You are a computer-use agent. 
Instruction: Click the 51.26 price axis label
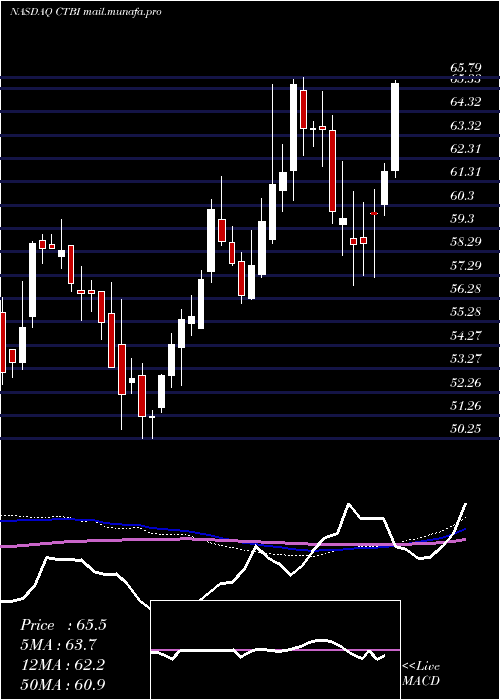tap(466, 406)
